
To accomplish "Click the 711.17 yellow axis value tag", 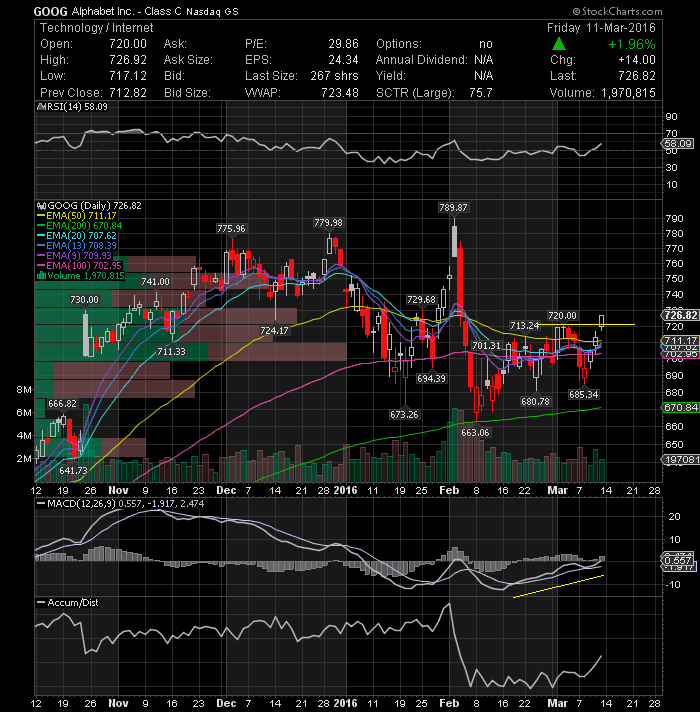I will (681, 341).
